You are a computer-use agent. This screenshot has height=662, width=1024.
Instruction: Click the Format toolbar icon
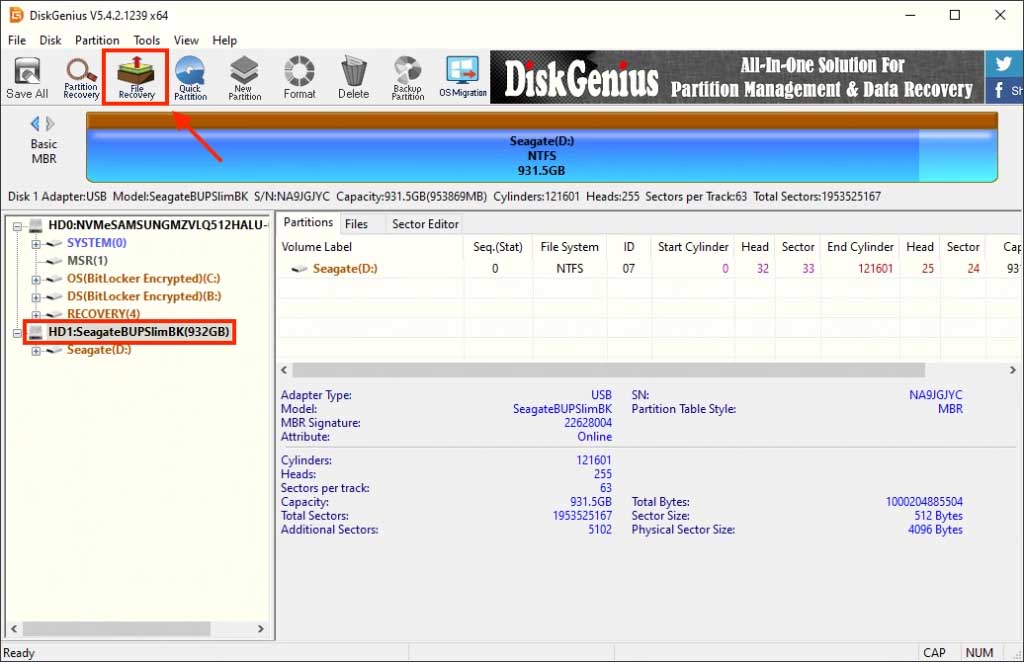[x=299, y=78]
